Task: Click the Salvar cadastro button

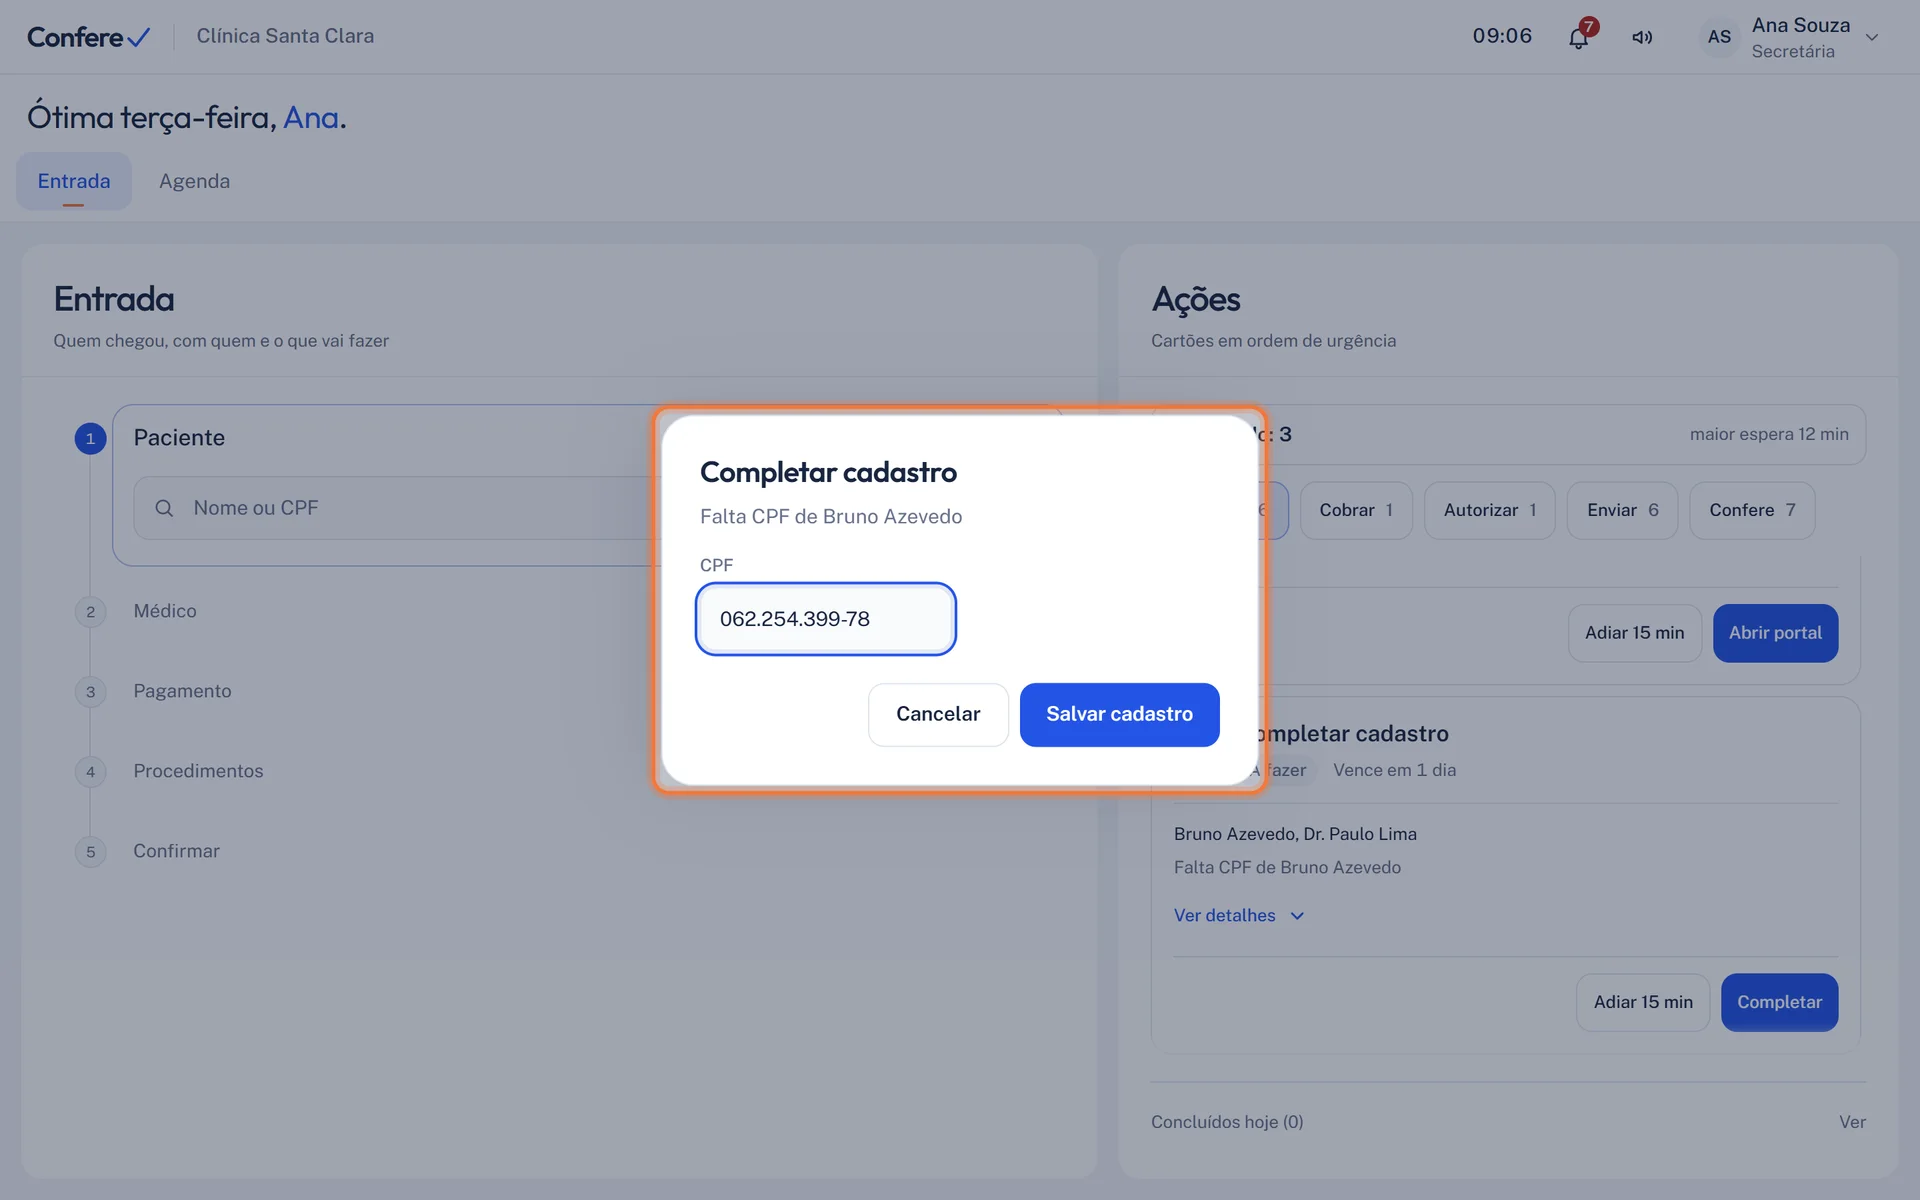Action: coord(1119,714)
